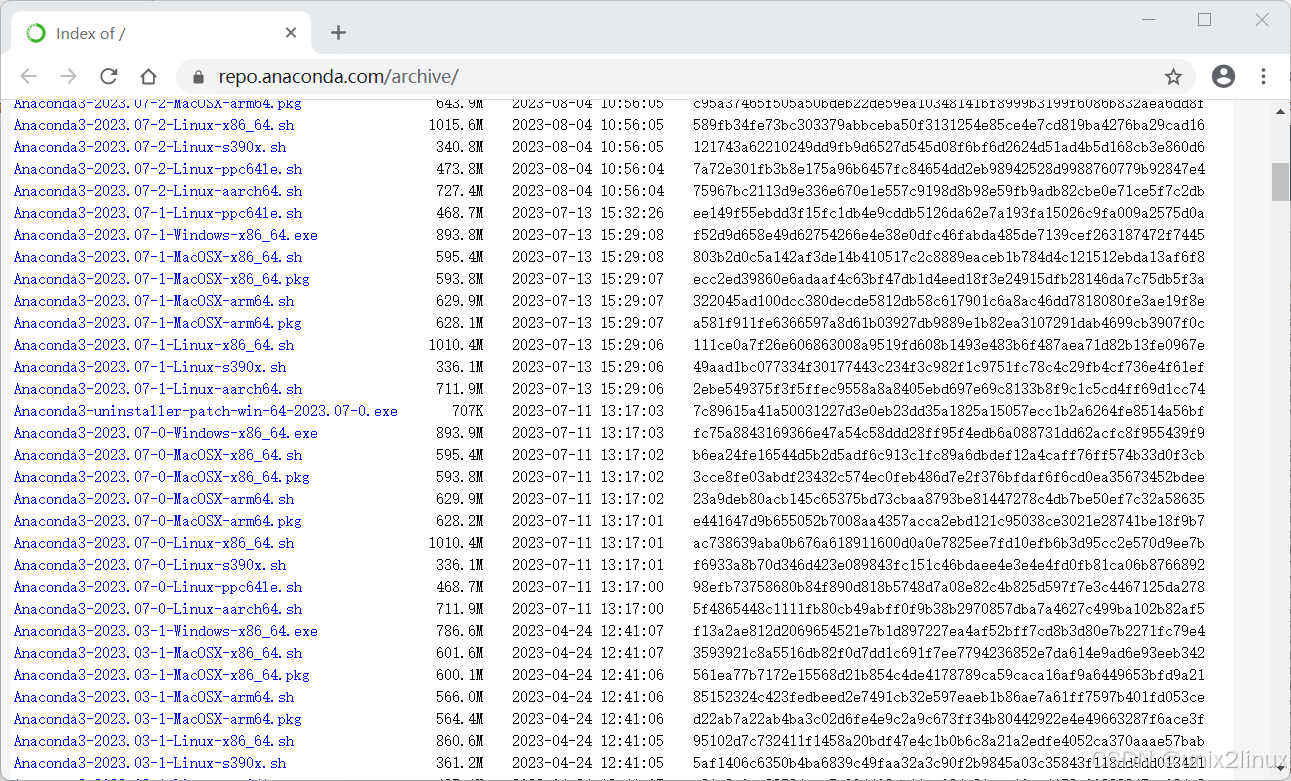
Task: Click hash of 2023.07-1-Linux-ppc64le.sh starting ee149f55
Action: 949,213
